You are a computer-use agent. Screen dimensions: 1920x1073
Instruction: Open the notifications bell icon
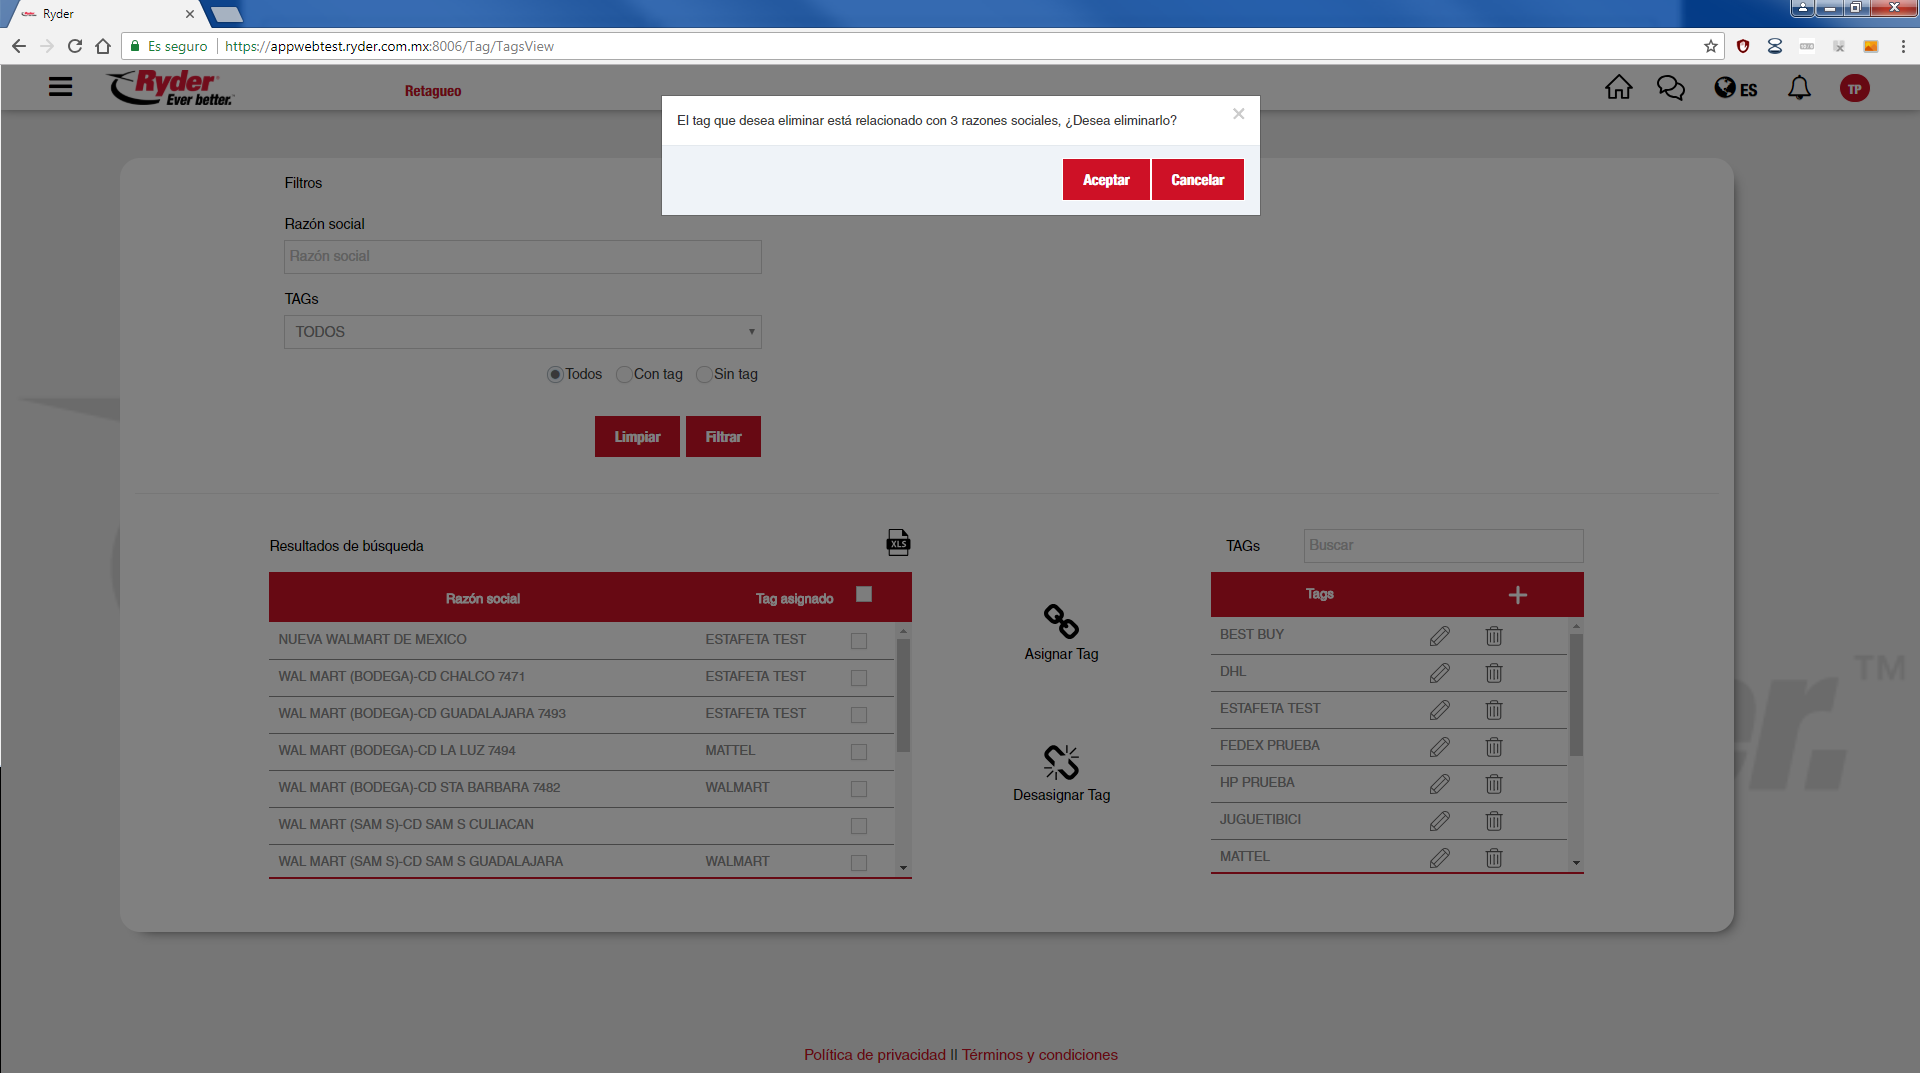(1799, 89)
